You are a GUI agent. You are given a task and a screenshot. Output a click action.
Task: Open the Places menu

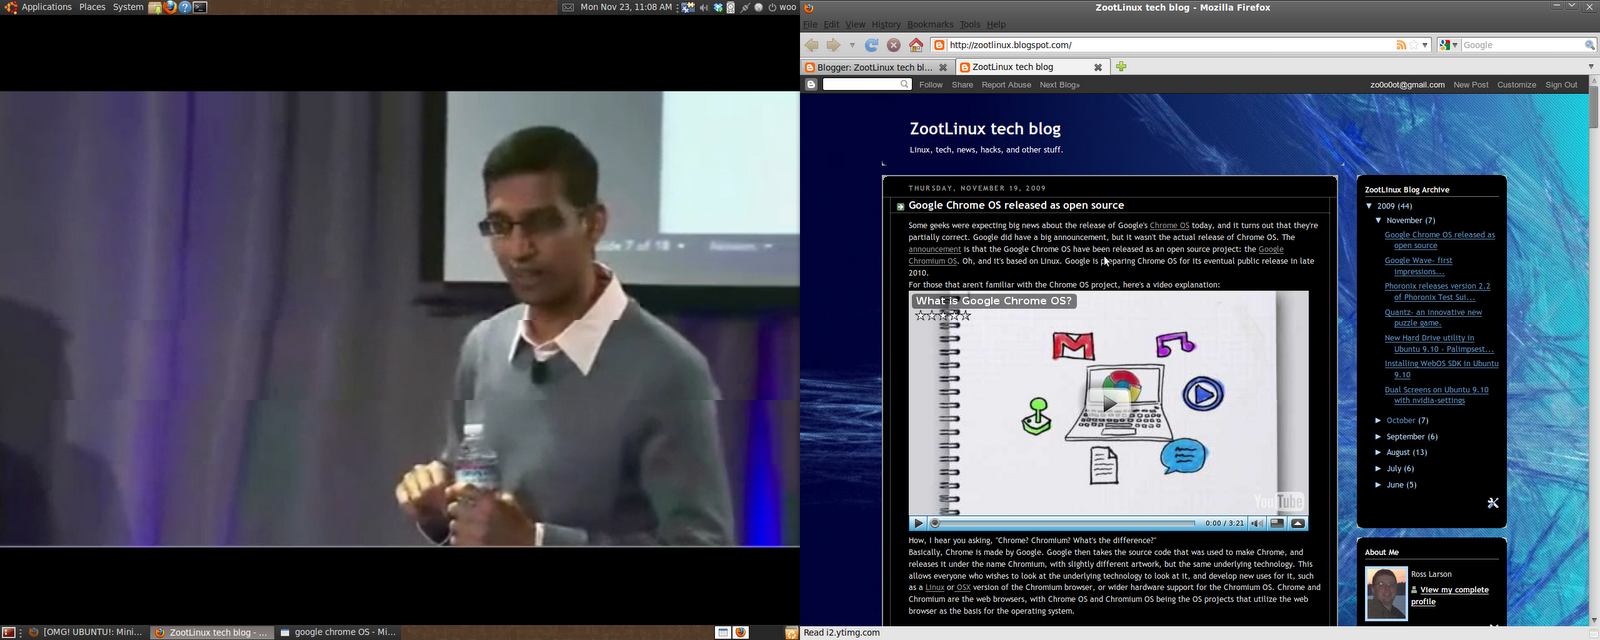tap(92, 7)
